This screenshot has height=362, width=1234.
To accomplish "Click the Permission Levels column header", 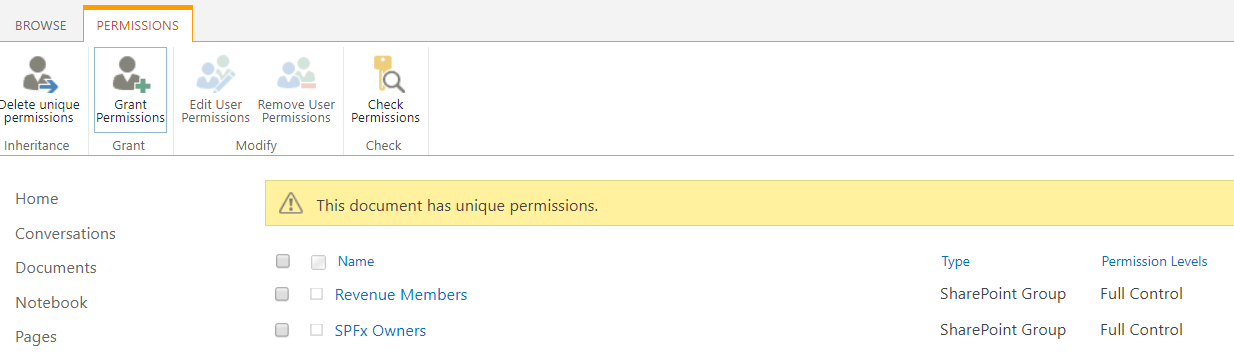I will (1154, 262).
